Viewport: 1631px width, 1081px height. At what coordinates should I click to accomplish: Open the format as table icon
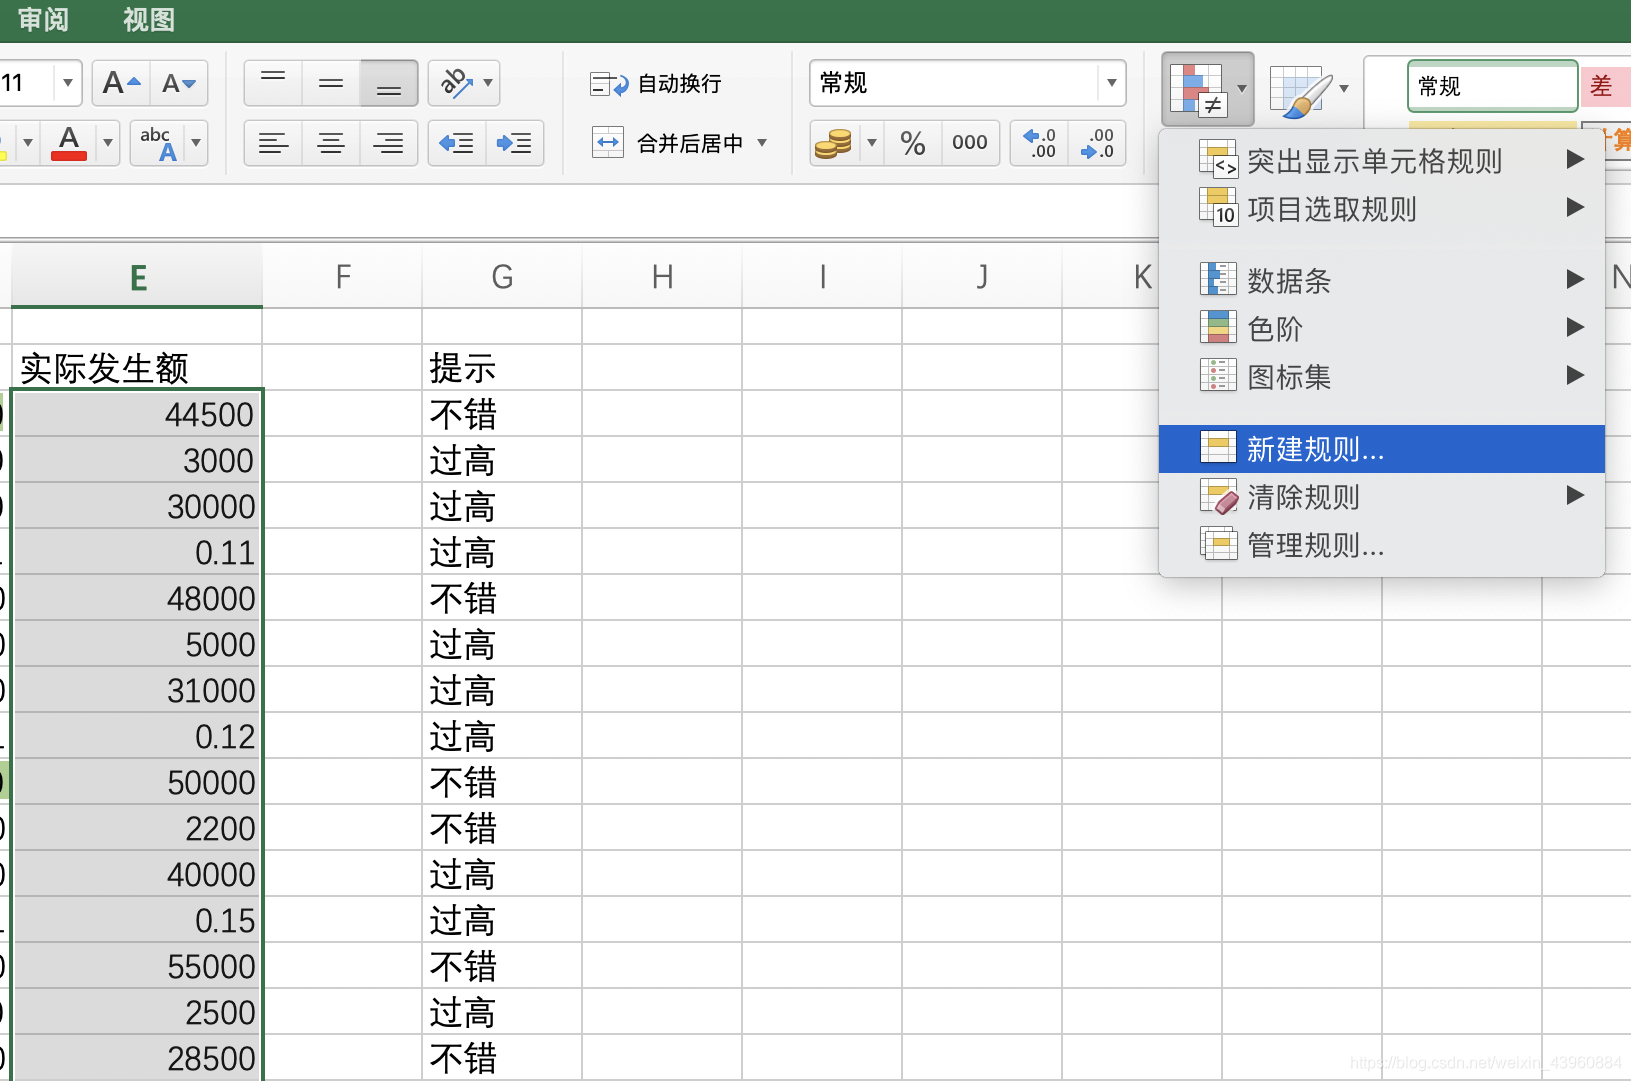(1300, 91)
